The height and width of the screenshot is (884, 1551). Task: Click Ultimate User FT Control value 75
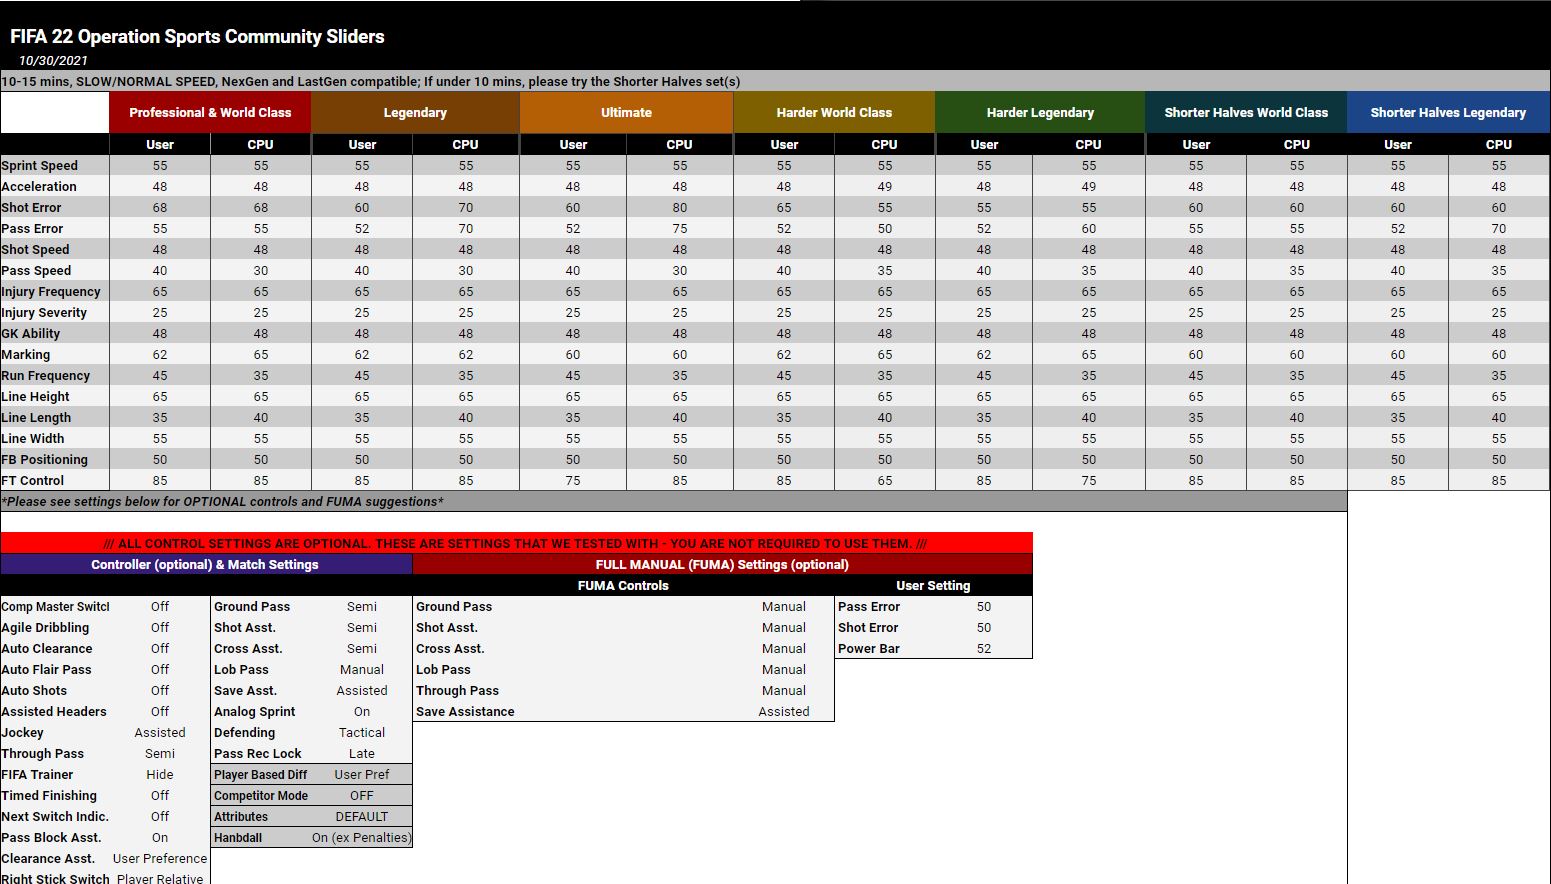(x=573, y=481)
